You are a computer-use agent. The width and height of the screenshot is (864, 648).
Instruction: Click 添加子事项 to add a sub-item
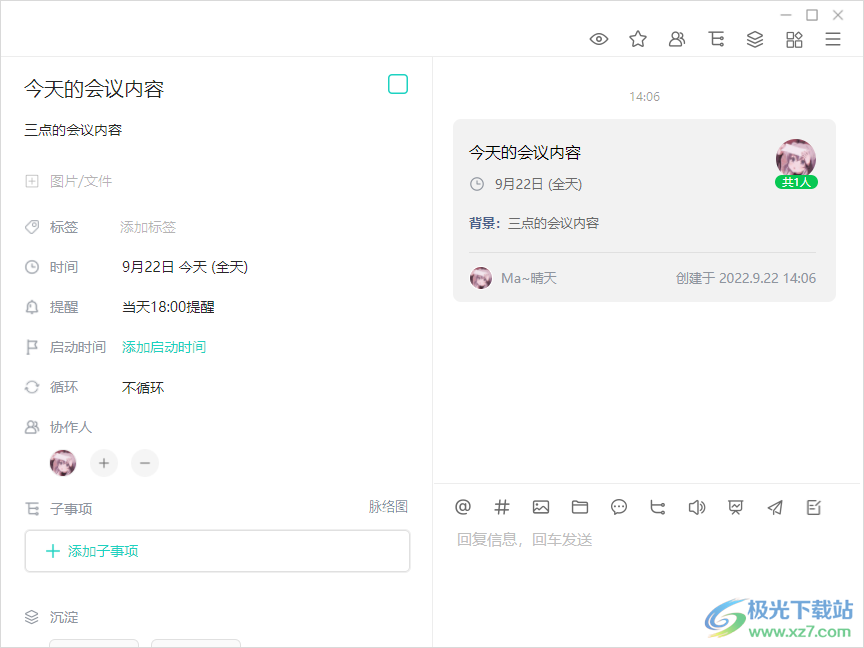[x=217, y=551]
